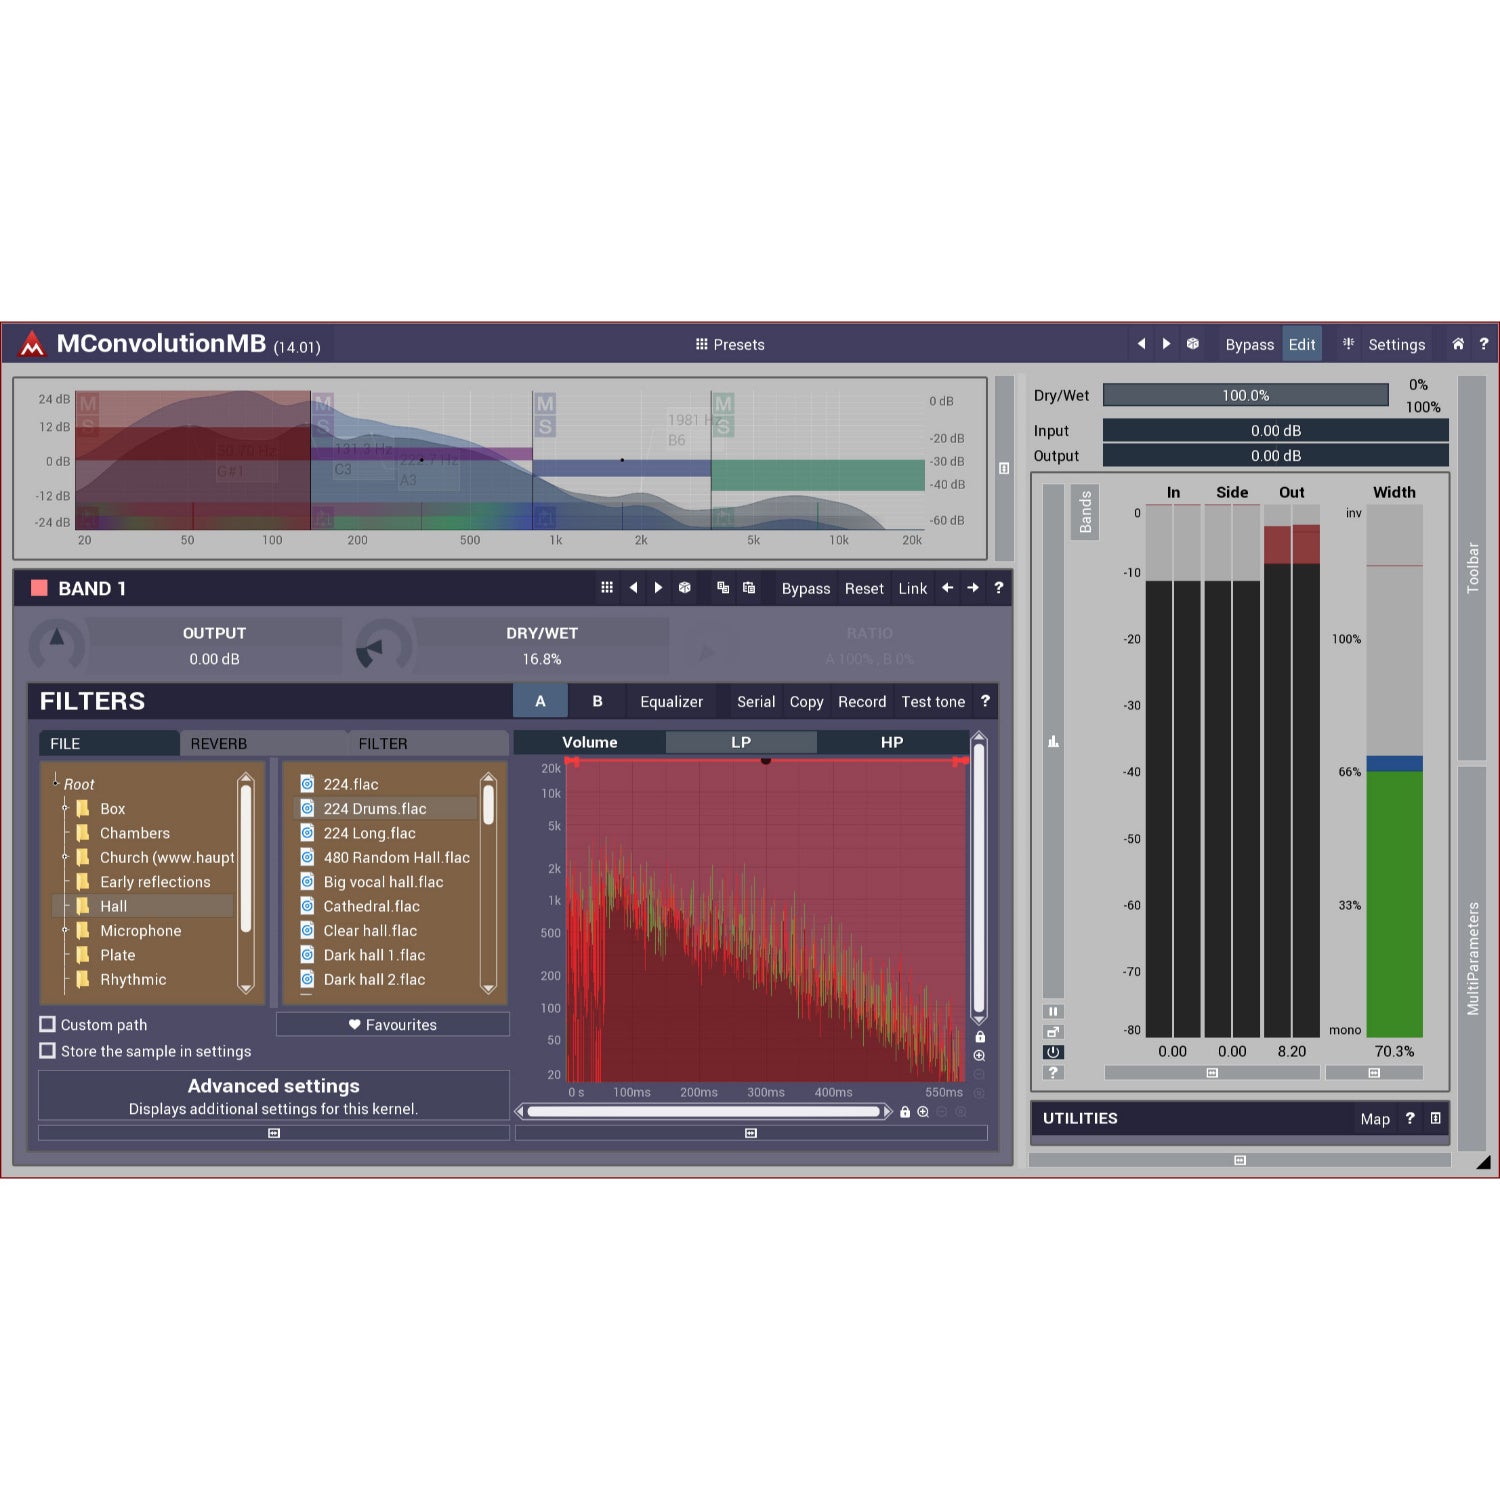
Task: Select the HP graph tab
Action: click(x=892, y=742)
